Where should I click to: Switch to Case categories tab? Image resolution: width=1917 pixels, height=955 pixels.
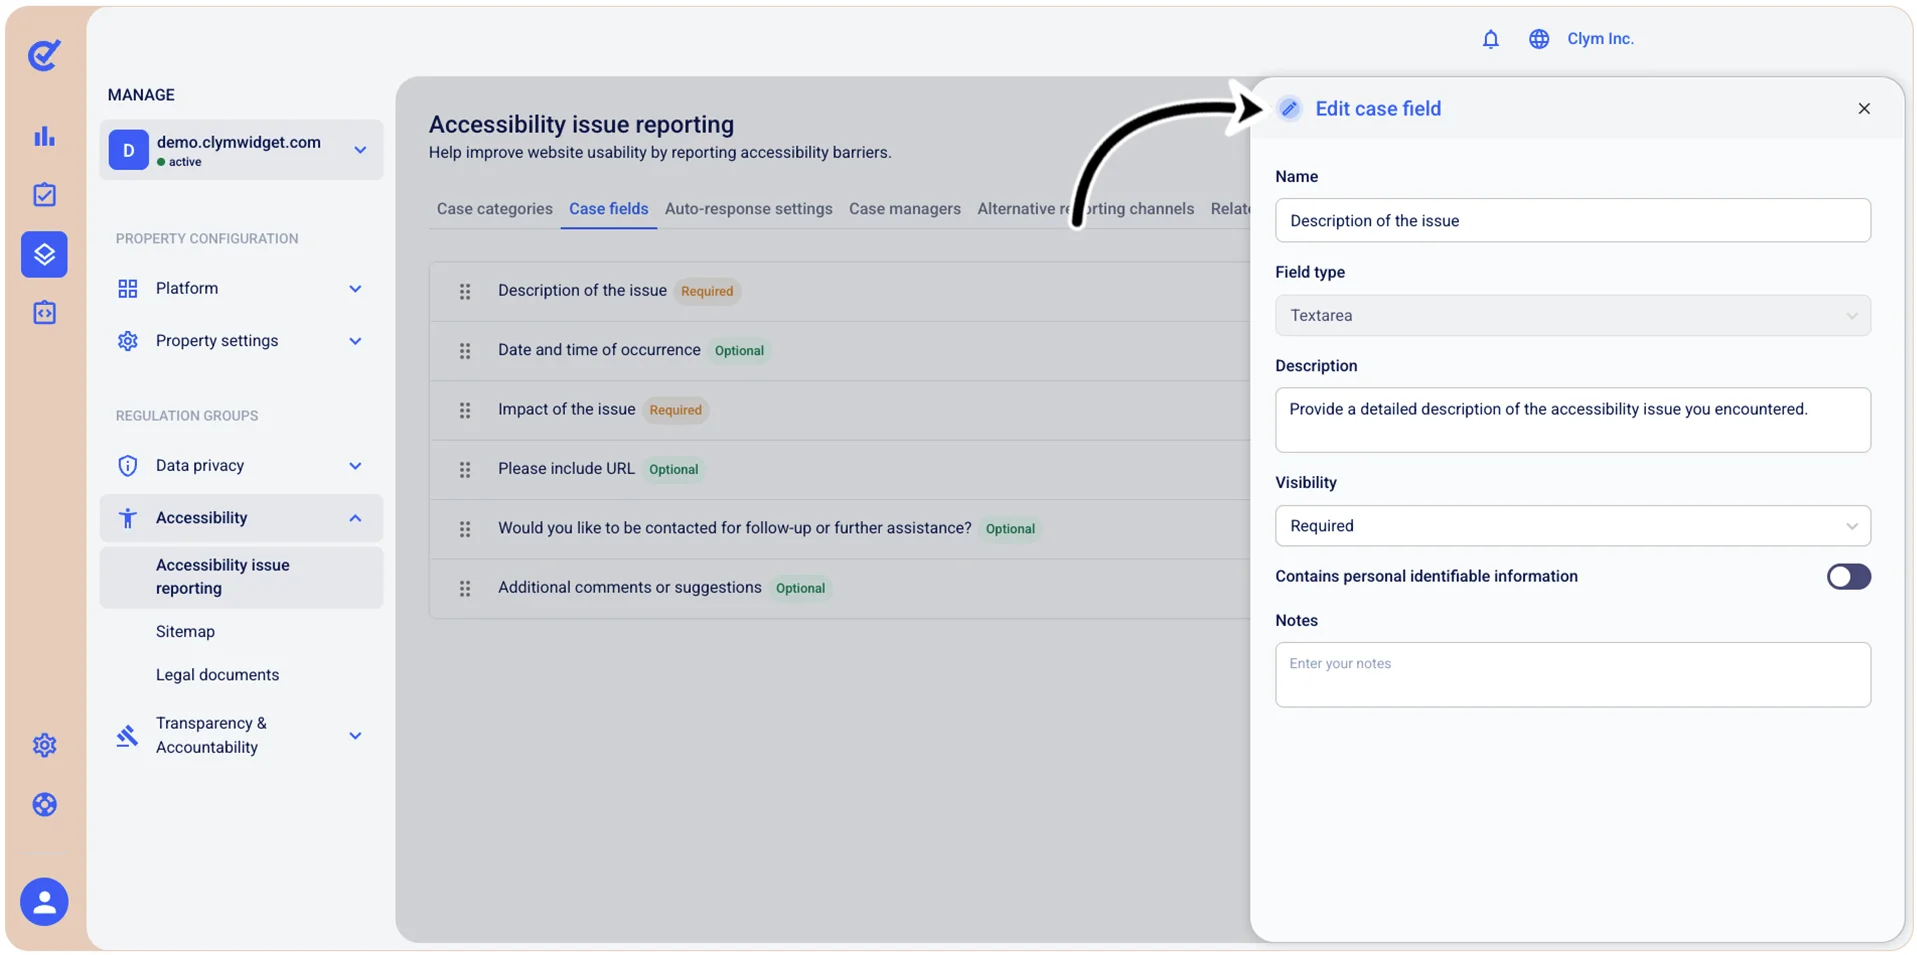[494, 209]
